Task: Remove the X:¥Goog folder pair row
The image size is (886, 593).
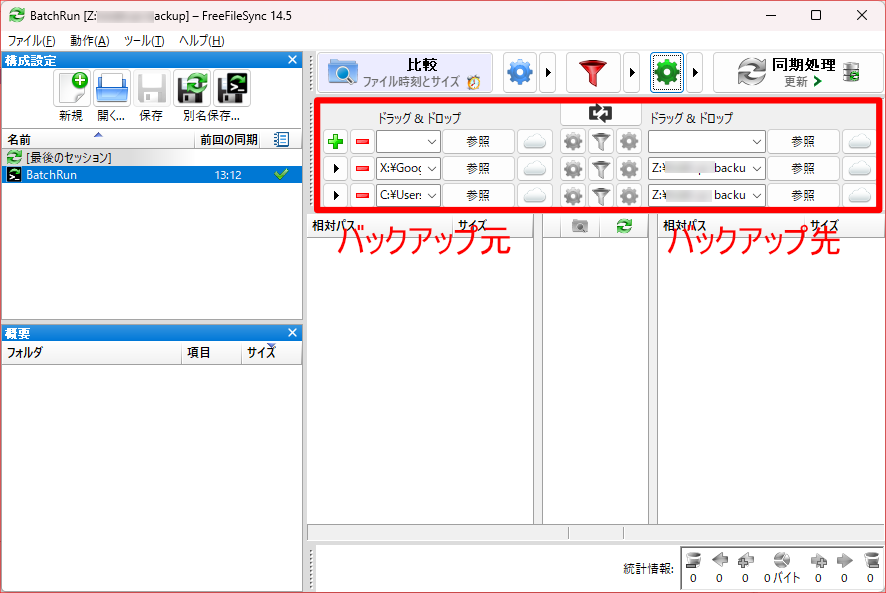Action: pos(362,168)
